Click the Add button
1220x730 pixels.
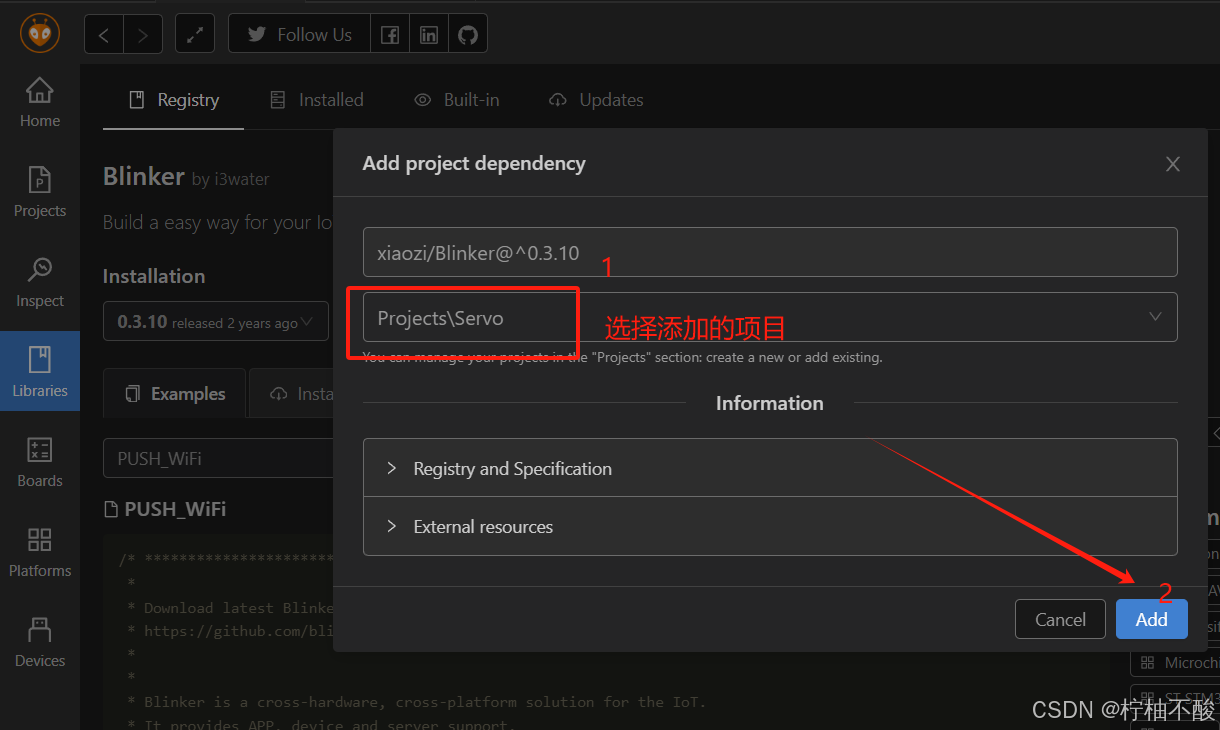[x=1151, y=619]
